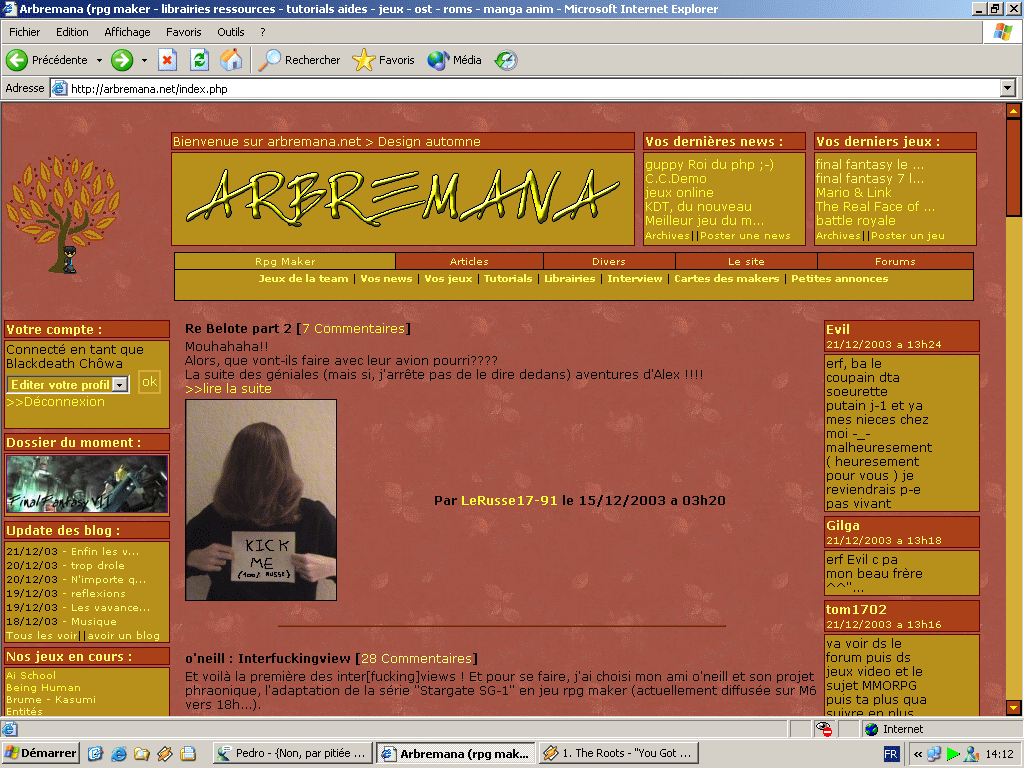Image resolution: width=1024 pixels, height=768 pixels.
Task: Follow the >>lire la suite link
Action: click(228, 389)
